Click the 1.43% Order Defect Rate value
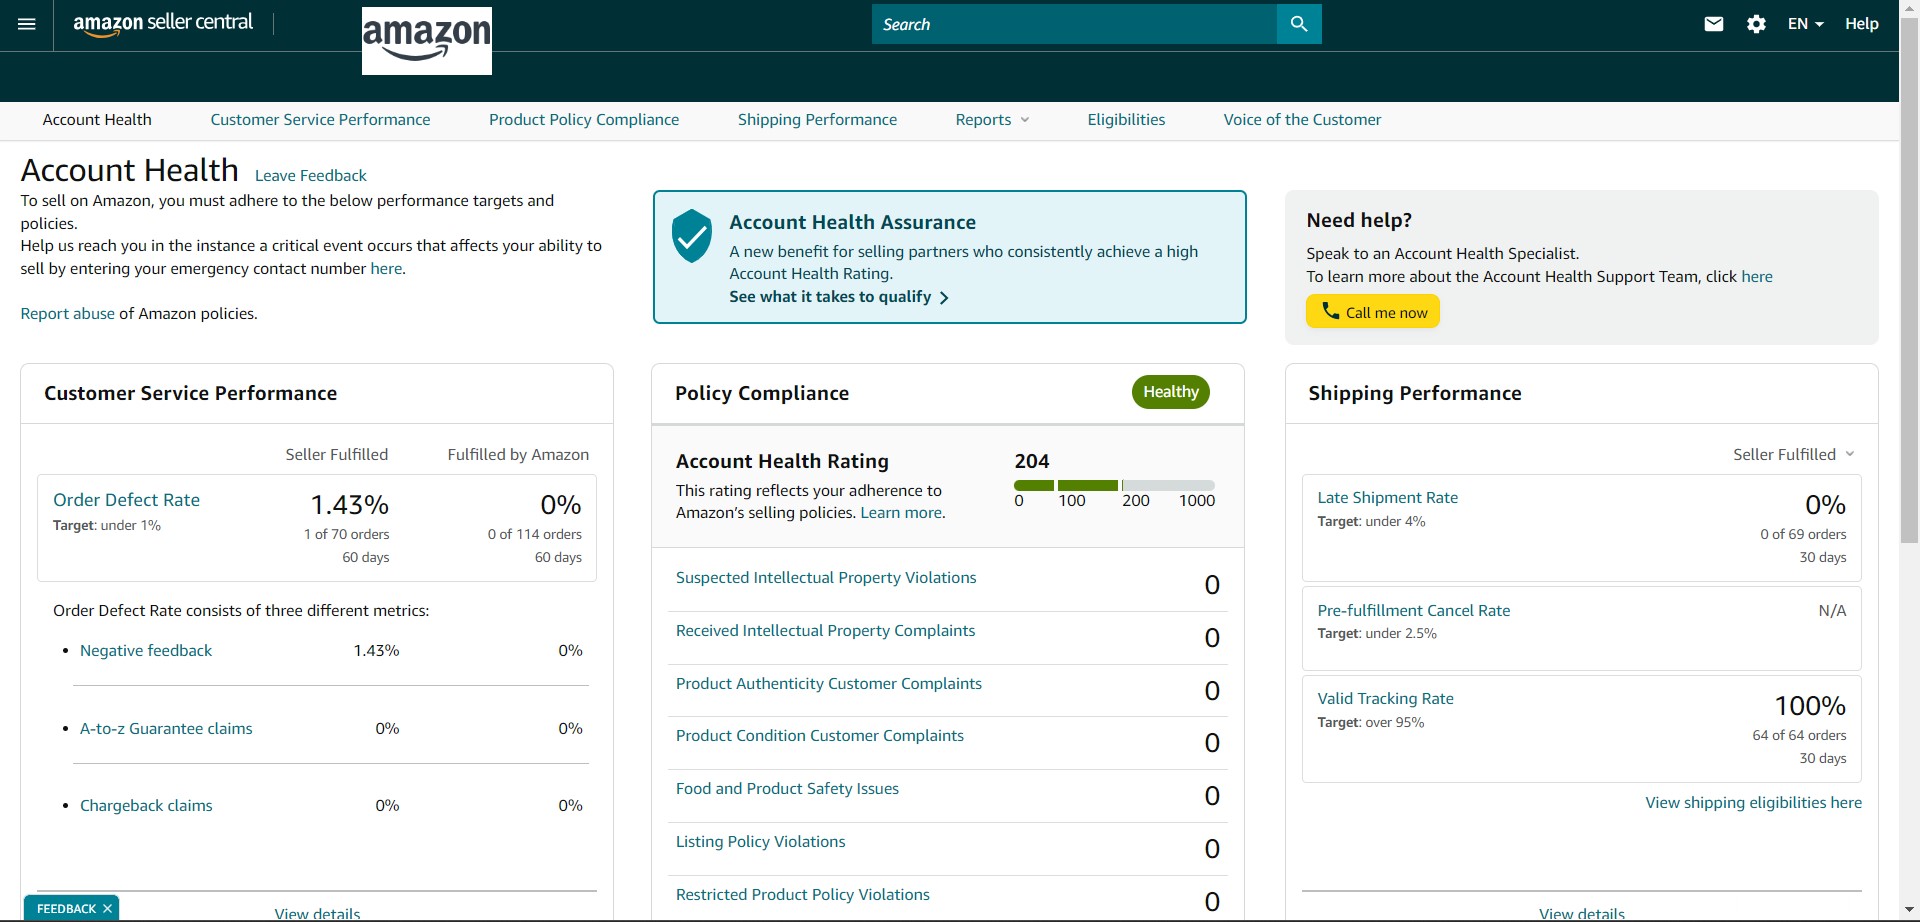 349,505
